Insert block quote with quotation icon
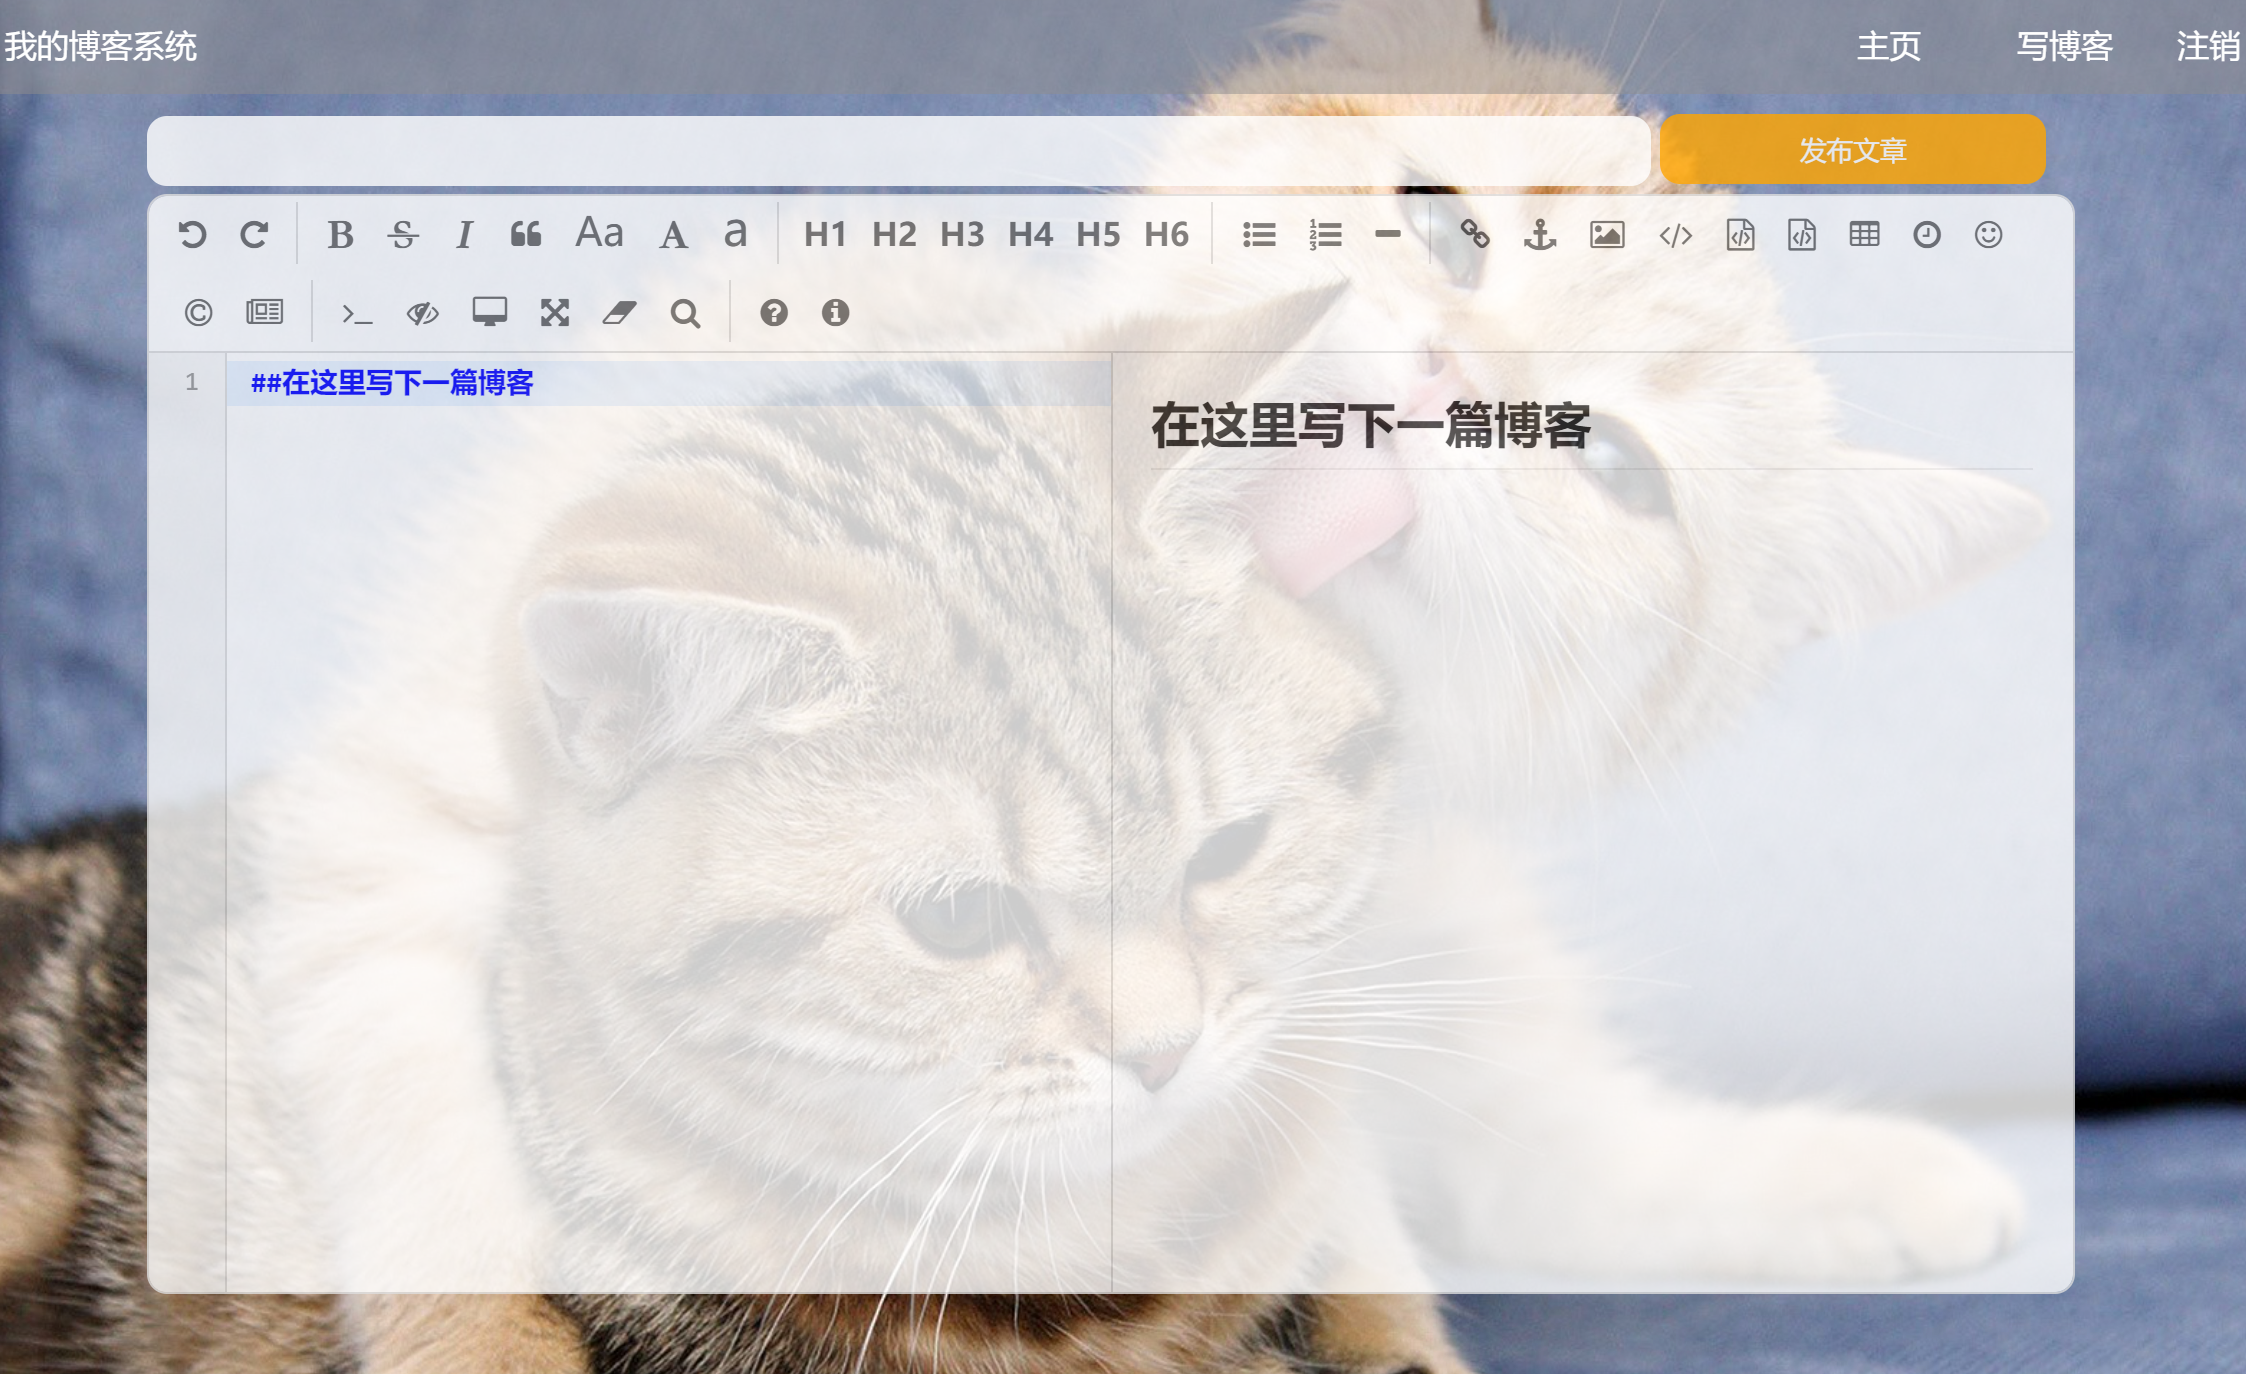This screenshot has width=2246, height=1374. 526,235
